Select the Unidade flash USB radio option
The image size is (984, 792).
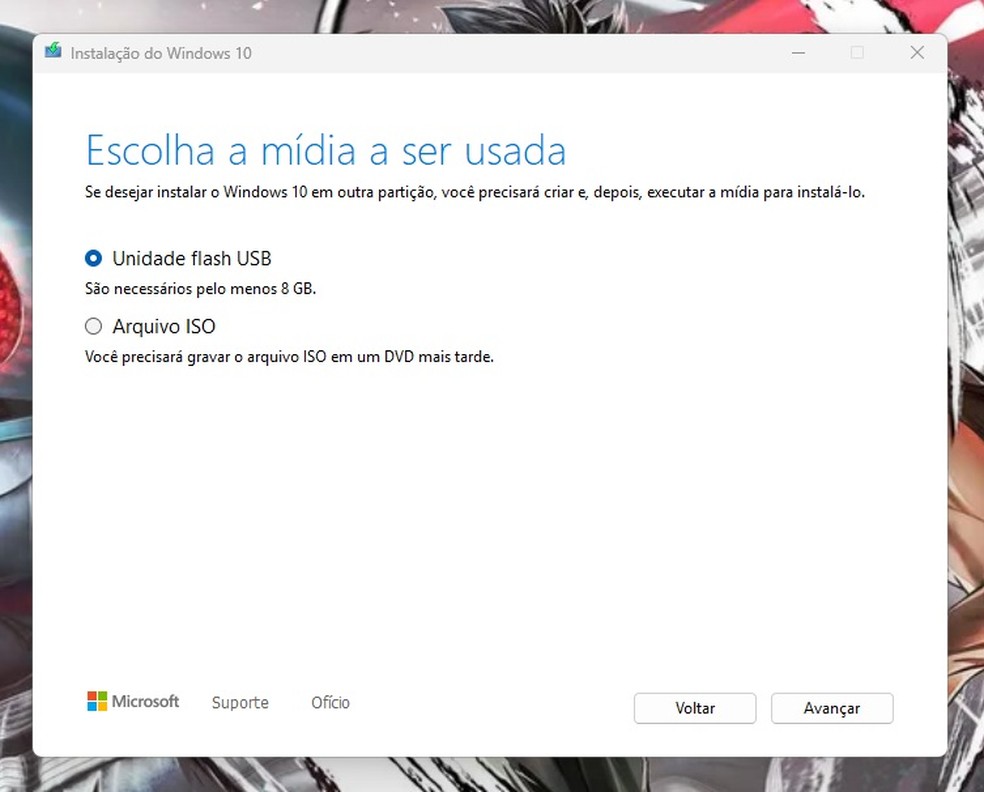(94, 258)
